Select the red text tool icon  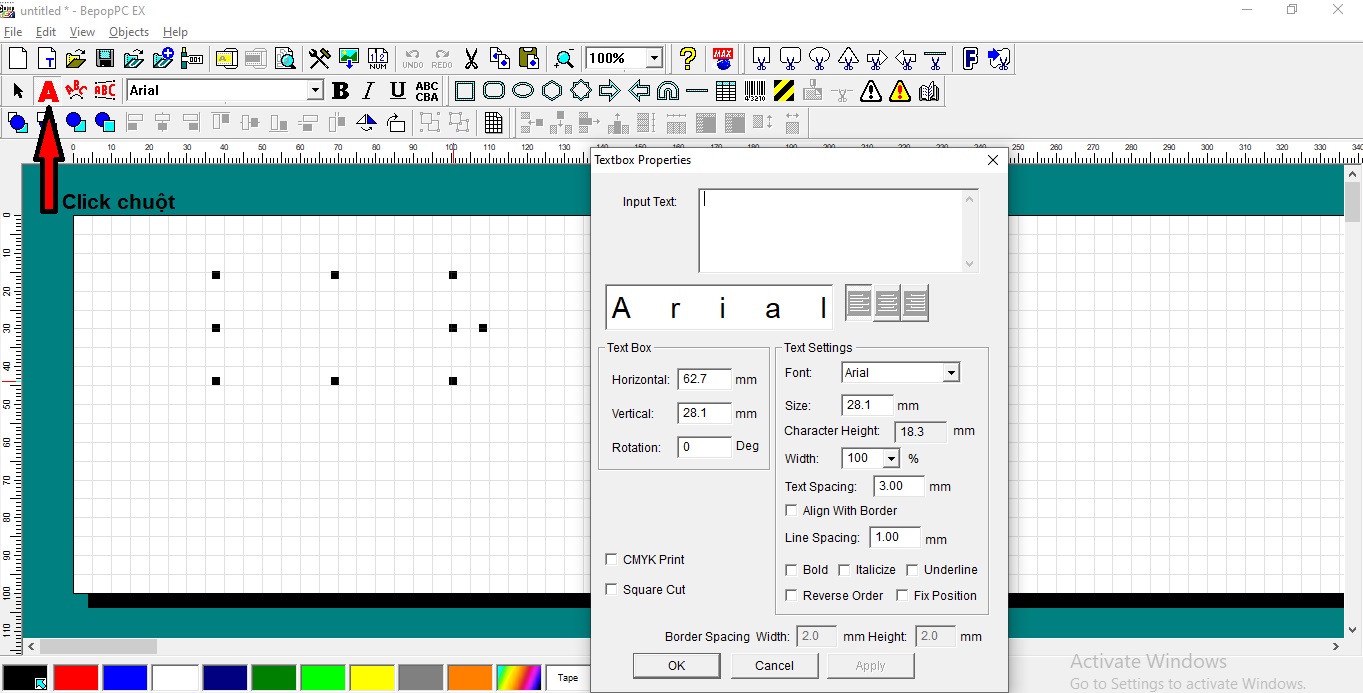47,91
